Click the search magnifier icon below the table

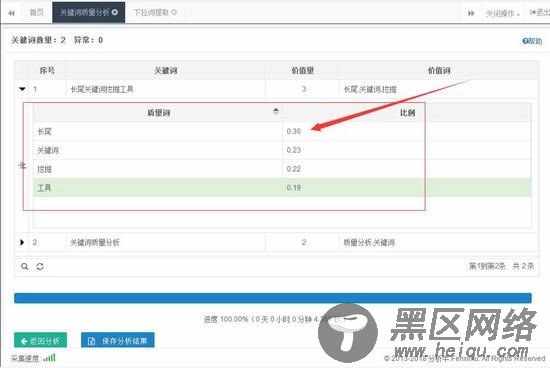coord(25,267)
